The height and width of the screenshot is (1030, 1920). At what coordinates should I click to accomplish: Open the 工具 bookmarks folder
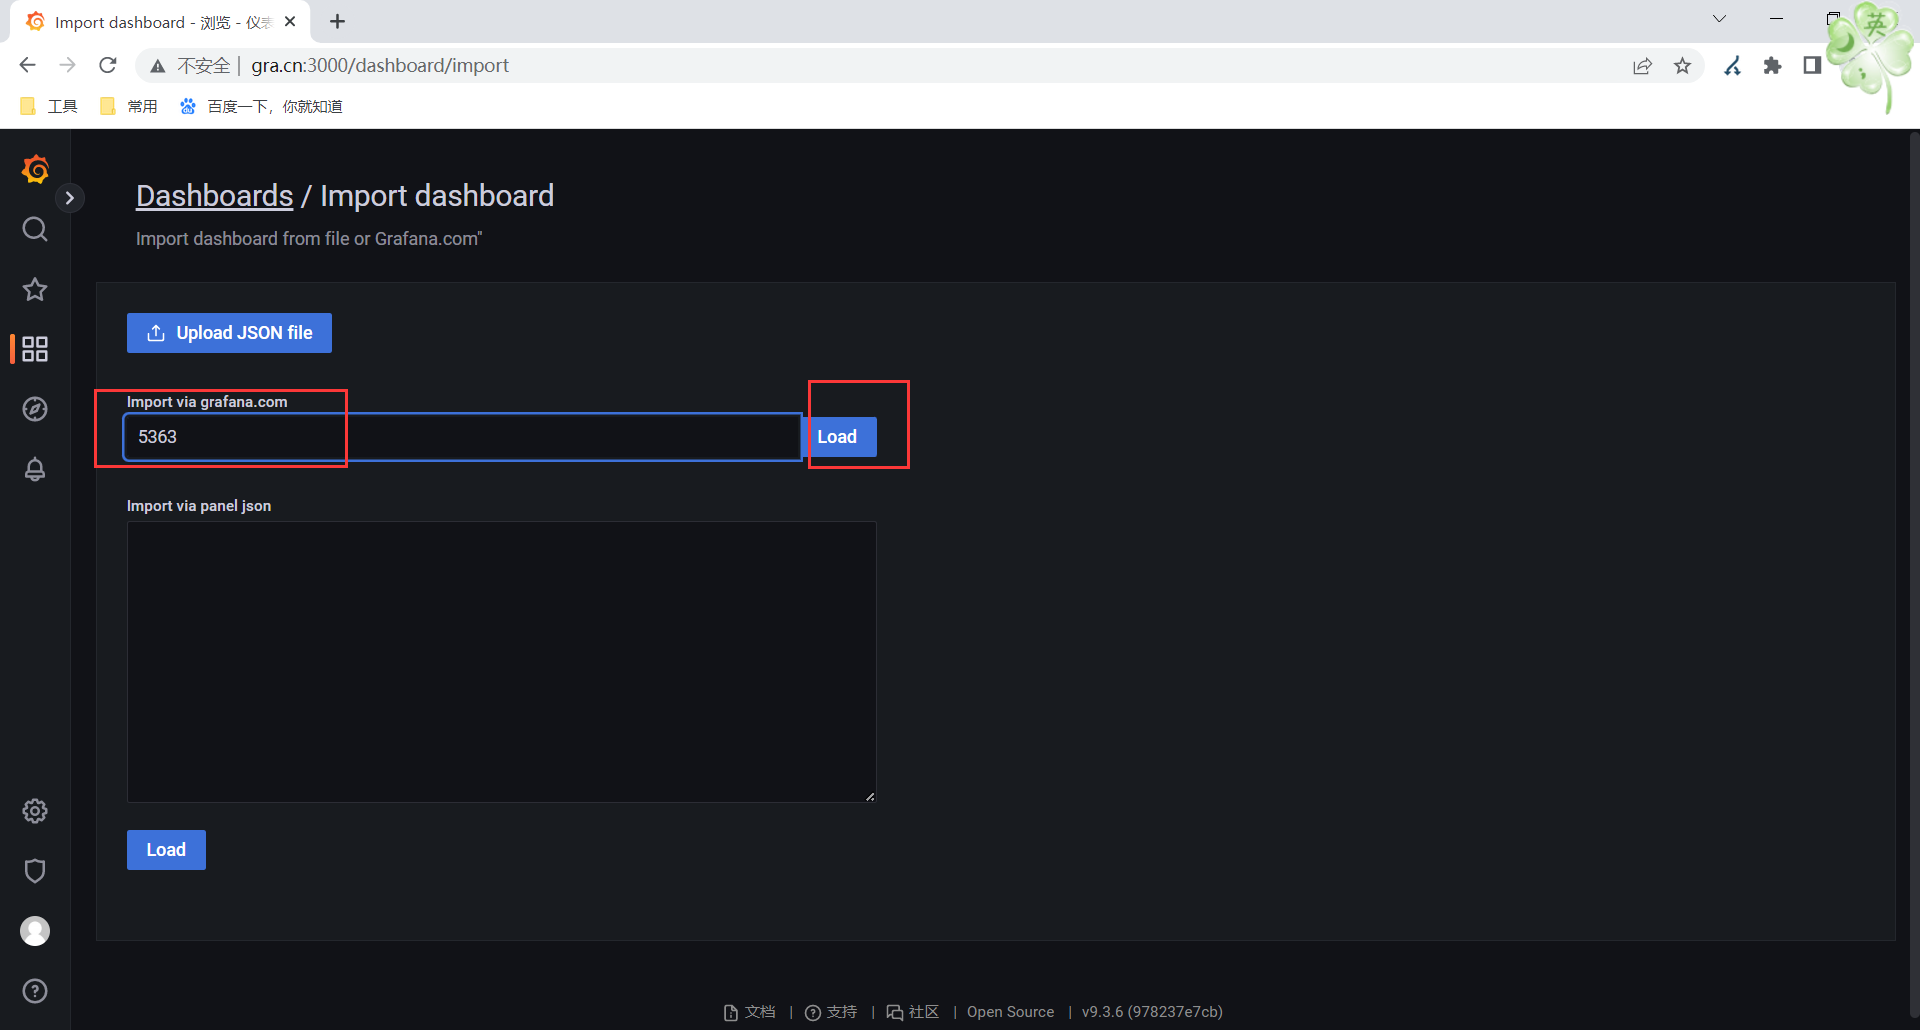(49, 106)
